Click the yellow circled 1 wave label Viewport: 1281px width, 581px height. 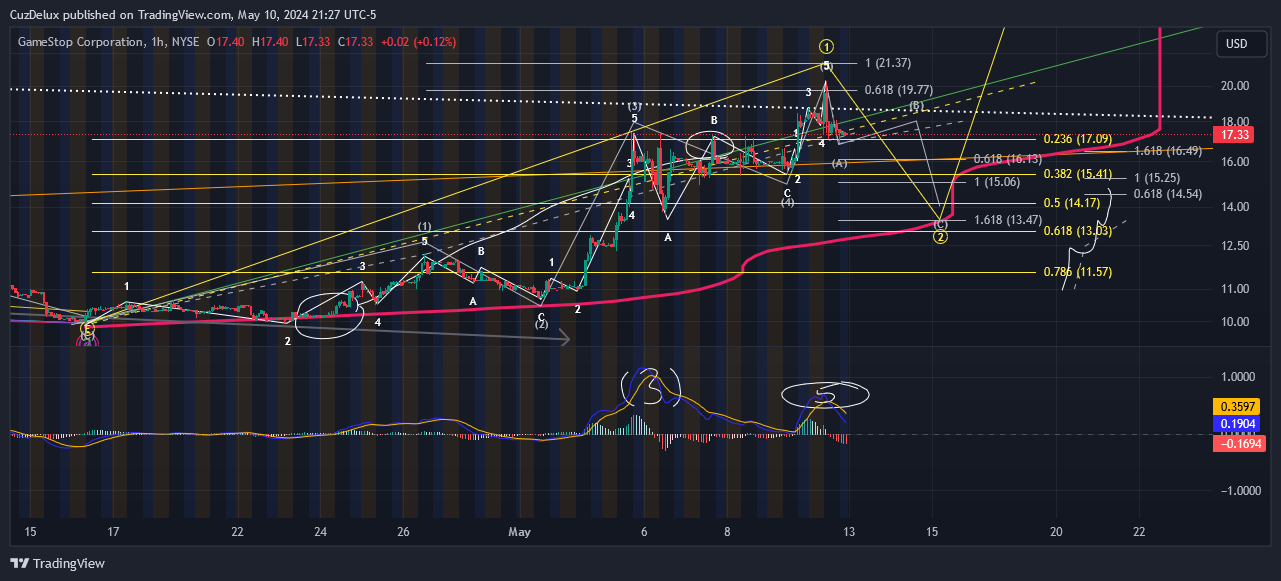pos(826,46)
